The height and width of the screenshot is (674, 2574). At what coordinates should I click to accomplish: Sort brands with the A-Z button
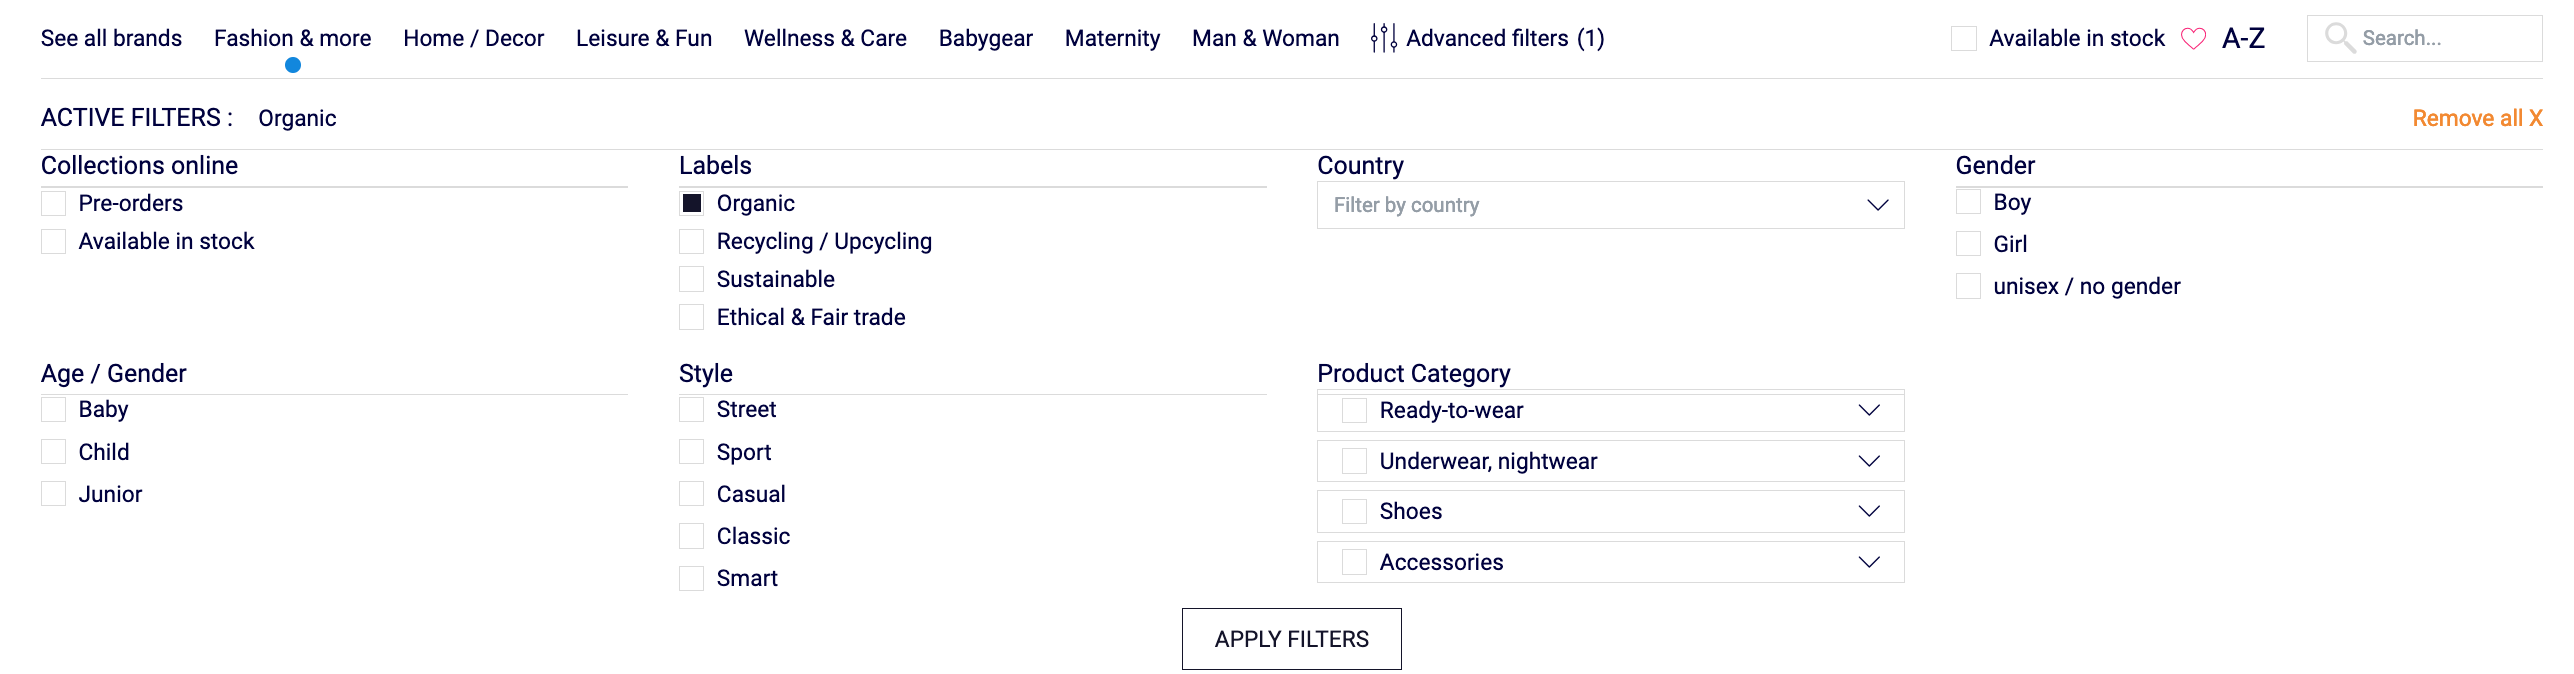2243,38
